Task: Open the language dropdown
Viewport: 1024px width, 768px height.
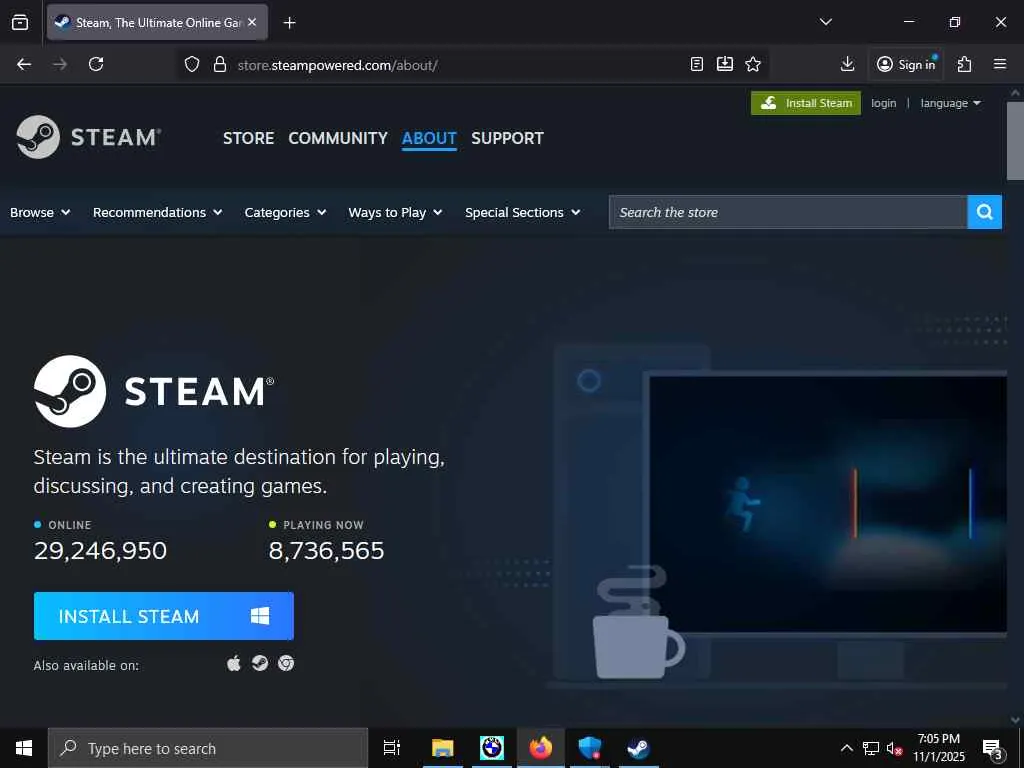Action: (x=950, y=103)
